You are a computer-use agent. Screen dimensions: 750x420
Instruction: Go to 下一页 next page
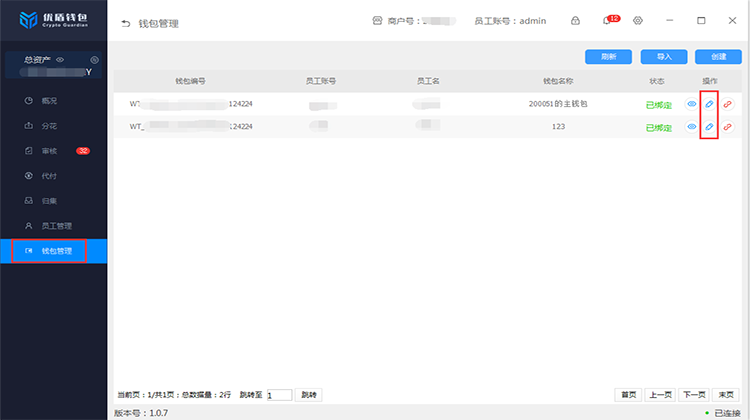[693, 395]
